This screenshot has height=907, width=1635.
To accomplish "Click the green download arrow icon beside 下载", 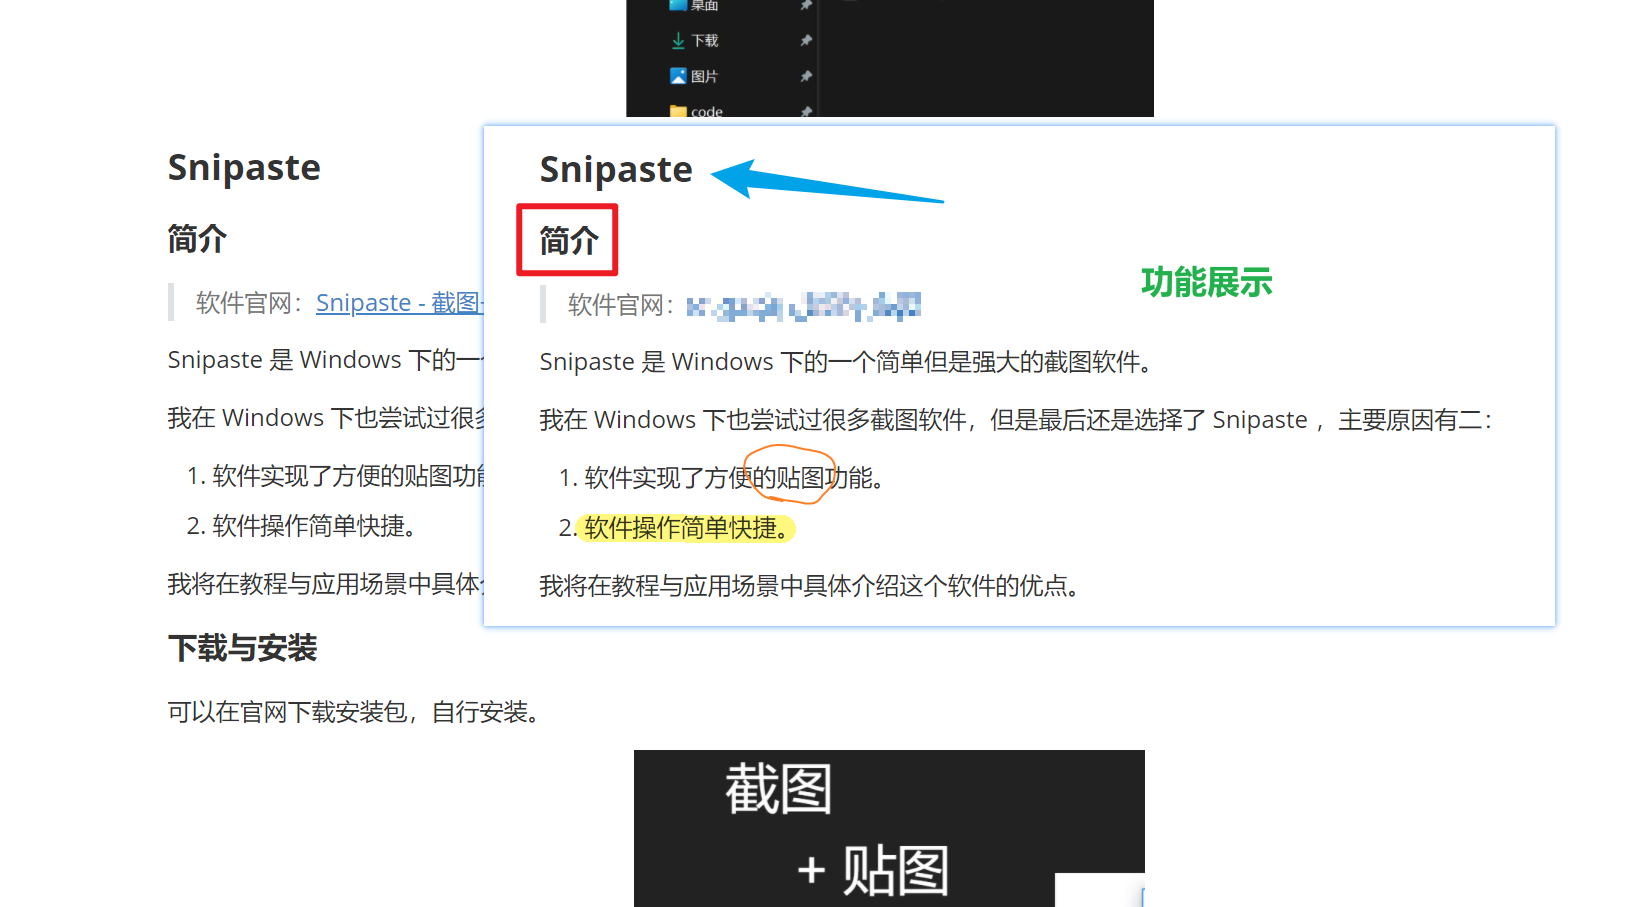I will pos(678,41).
